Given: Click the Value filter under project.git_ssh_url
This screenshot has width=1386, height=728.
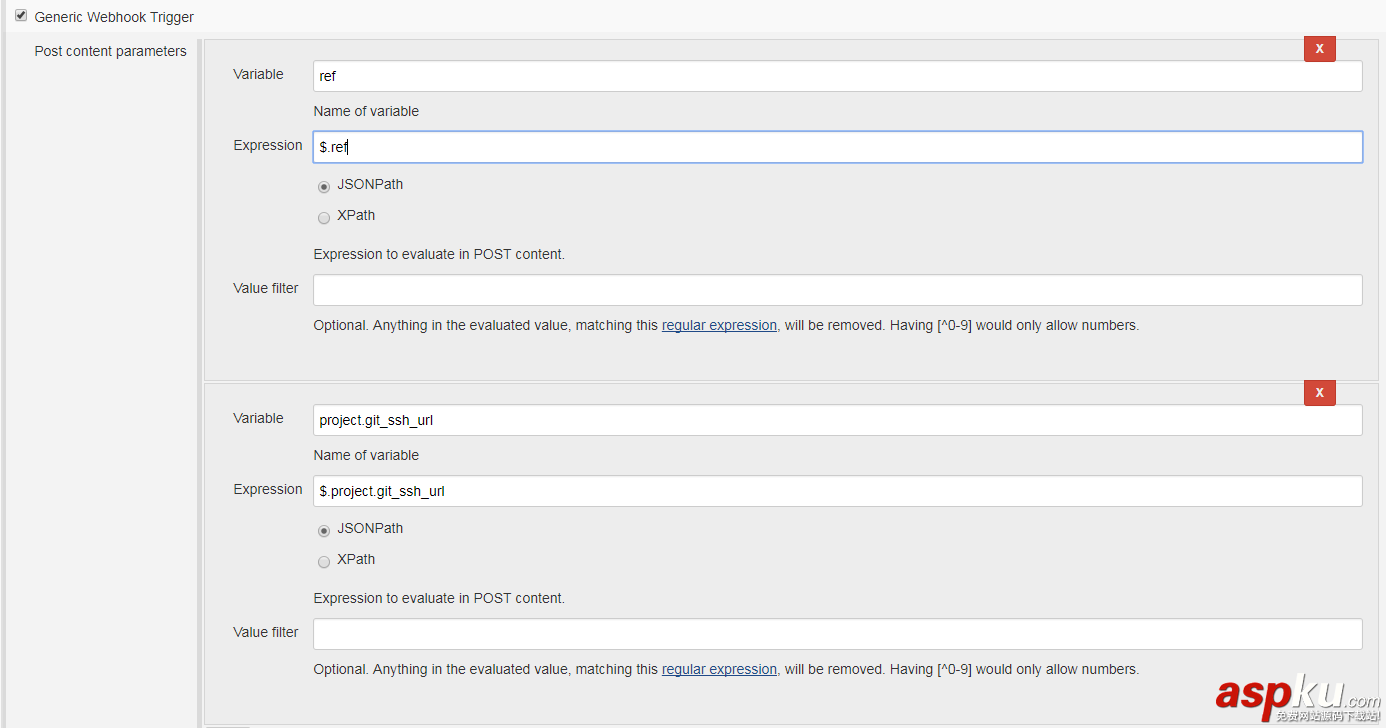Looking at the screenshot, I should coord(836,634).
